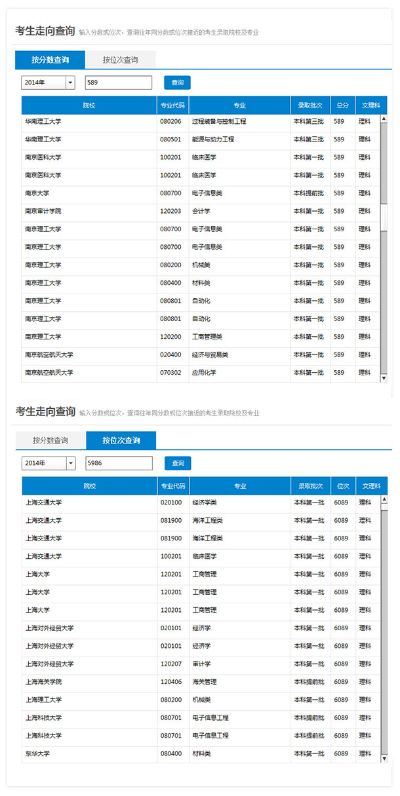Click the 位次 column header

pos(343,486)
